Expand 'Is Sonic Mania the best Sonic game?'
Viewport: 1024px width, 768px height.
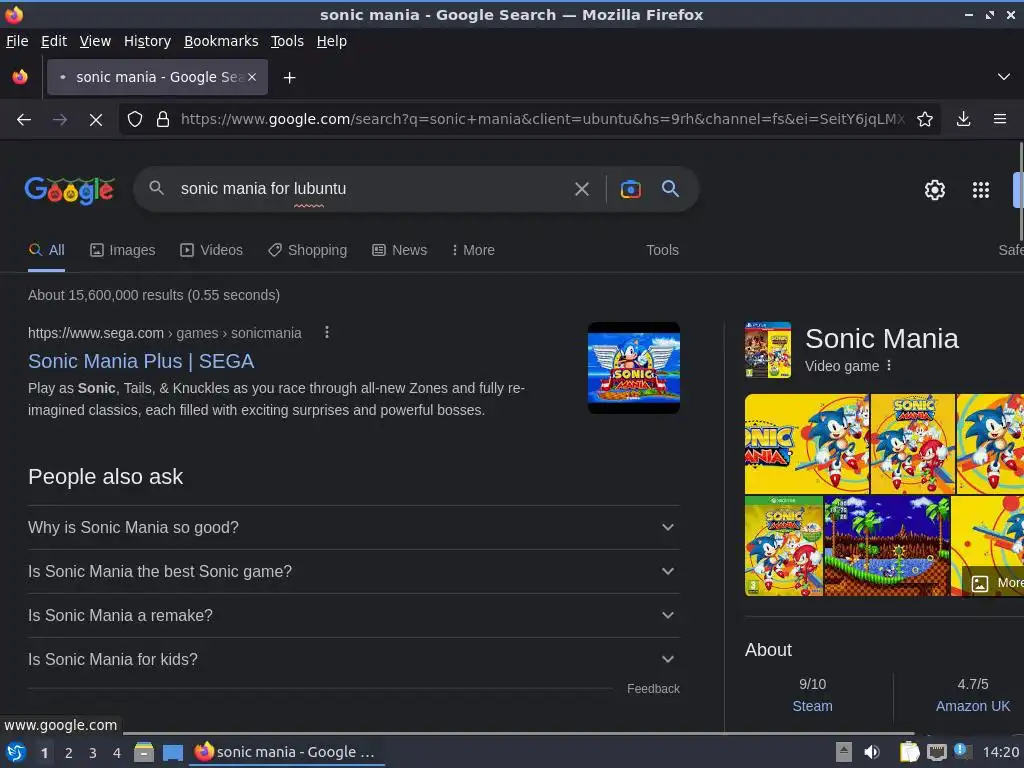(354, 571)
